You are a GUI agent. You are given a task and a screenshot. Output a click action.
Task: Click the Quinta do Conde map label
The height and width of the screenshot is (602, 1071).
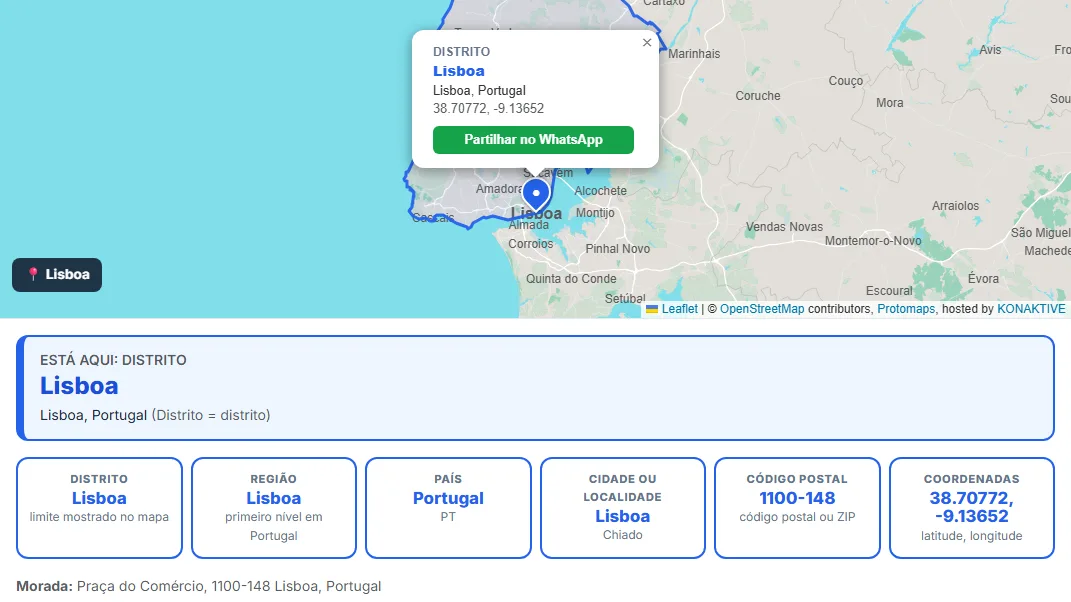(x=571, y=279)
